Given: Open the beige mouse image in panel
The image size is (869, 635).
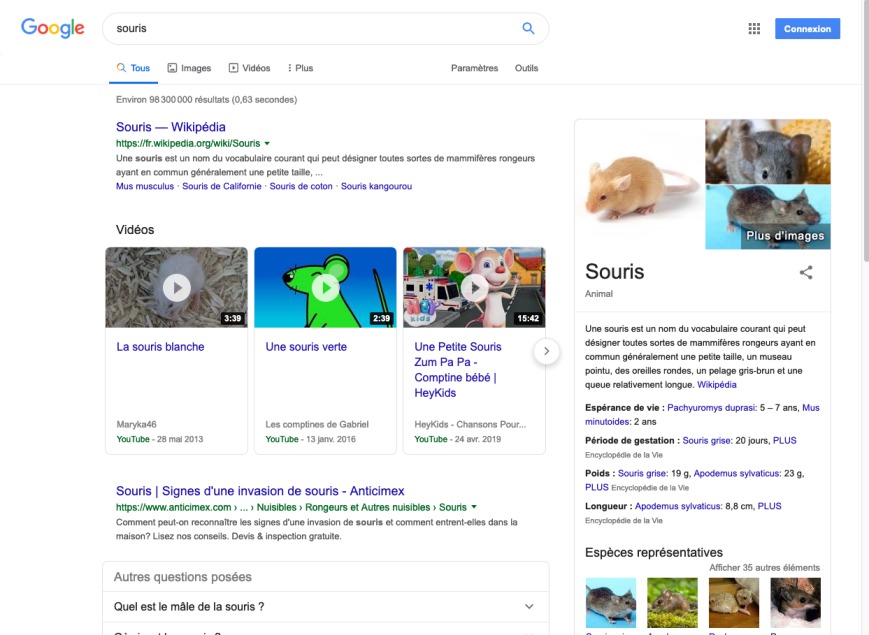Looking at the screenshot, I should (x=640, y=185).
